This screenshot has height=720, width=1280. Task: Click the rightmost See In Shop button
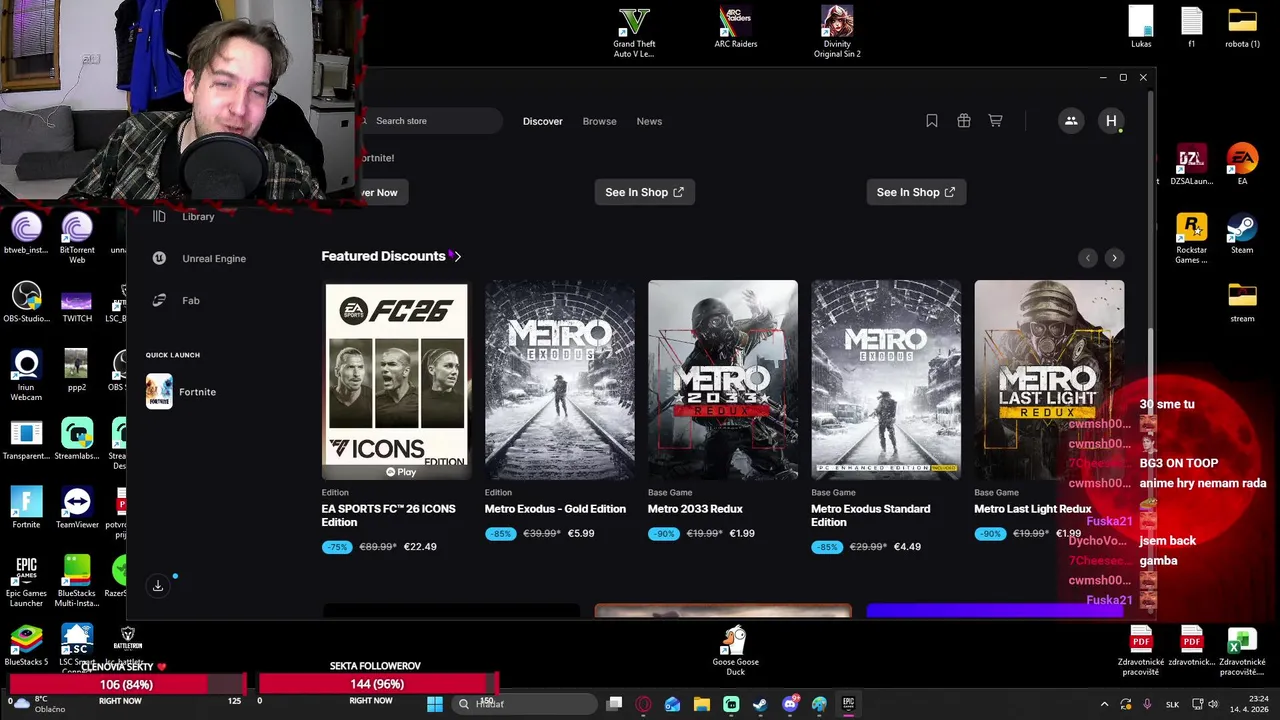[916, 192]
